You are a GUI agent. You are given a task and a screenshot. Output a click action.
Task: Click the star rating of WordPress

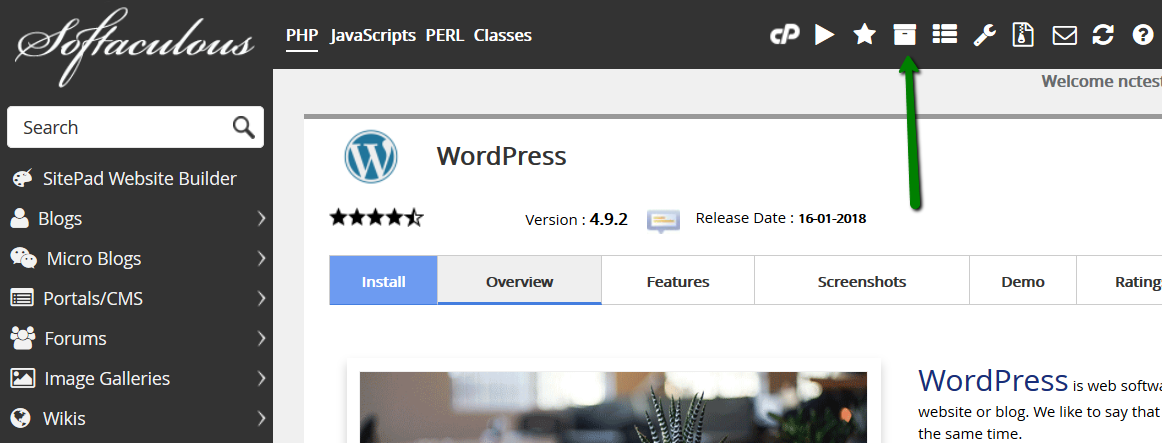[376, 218]
